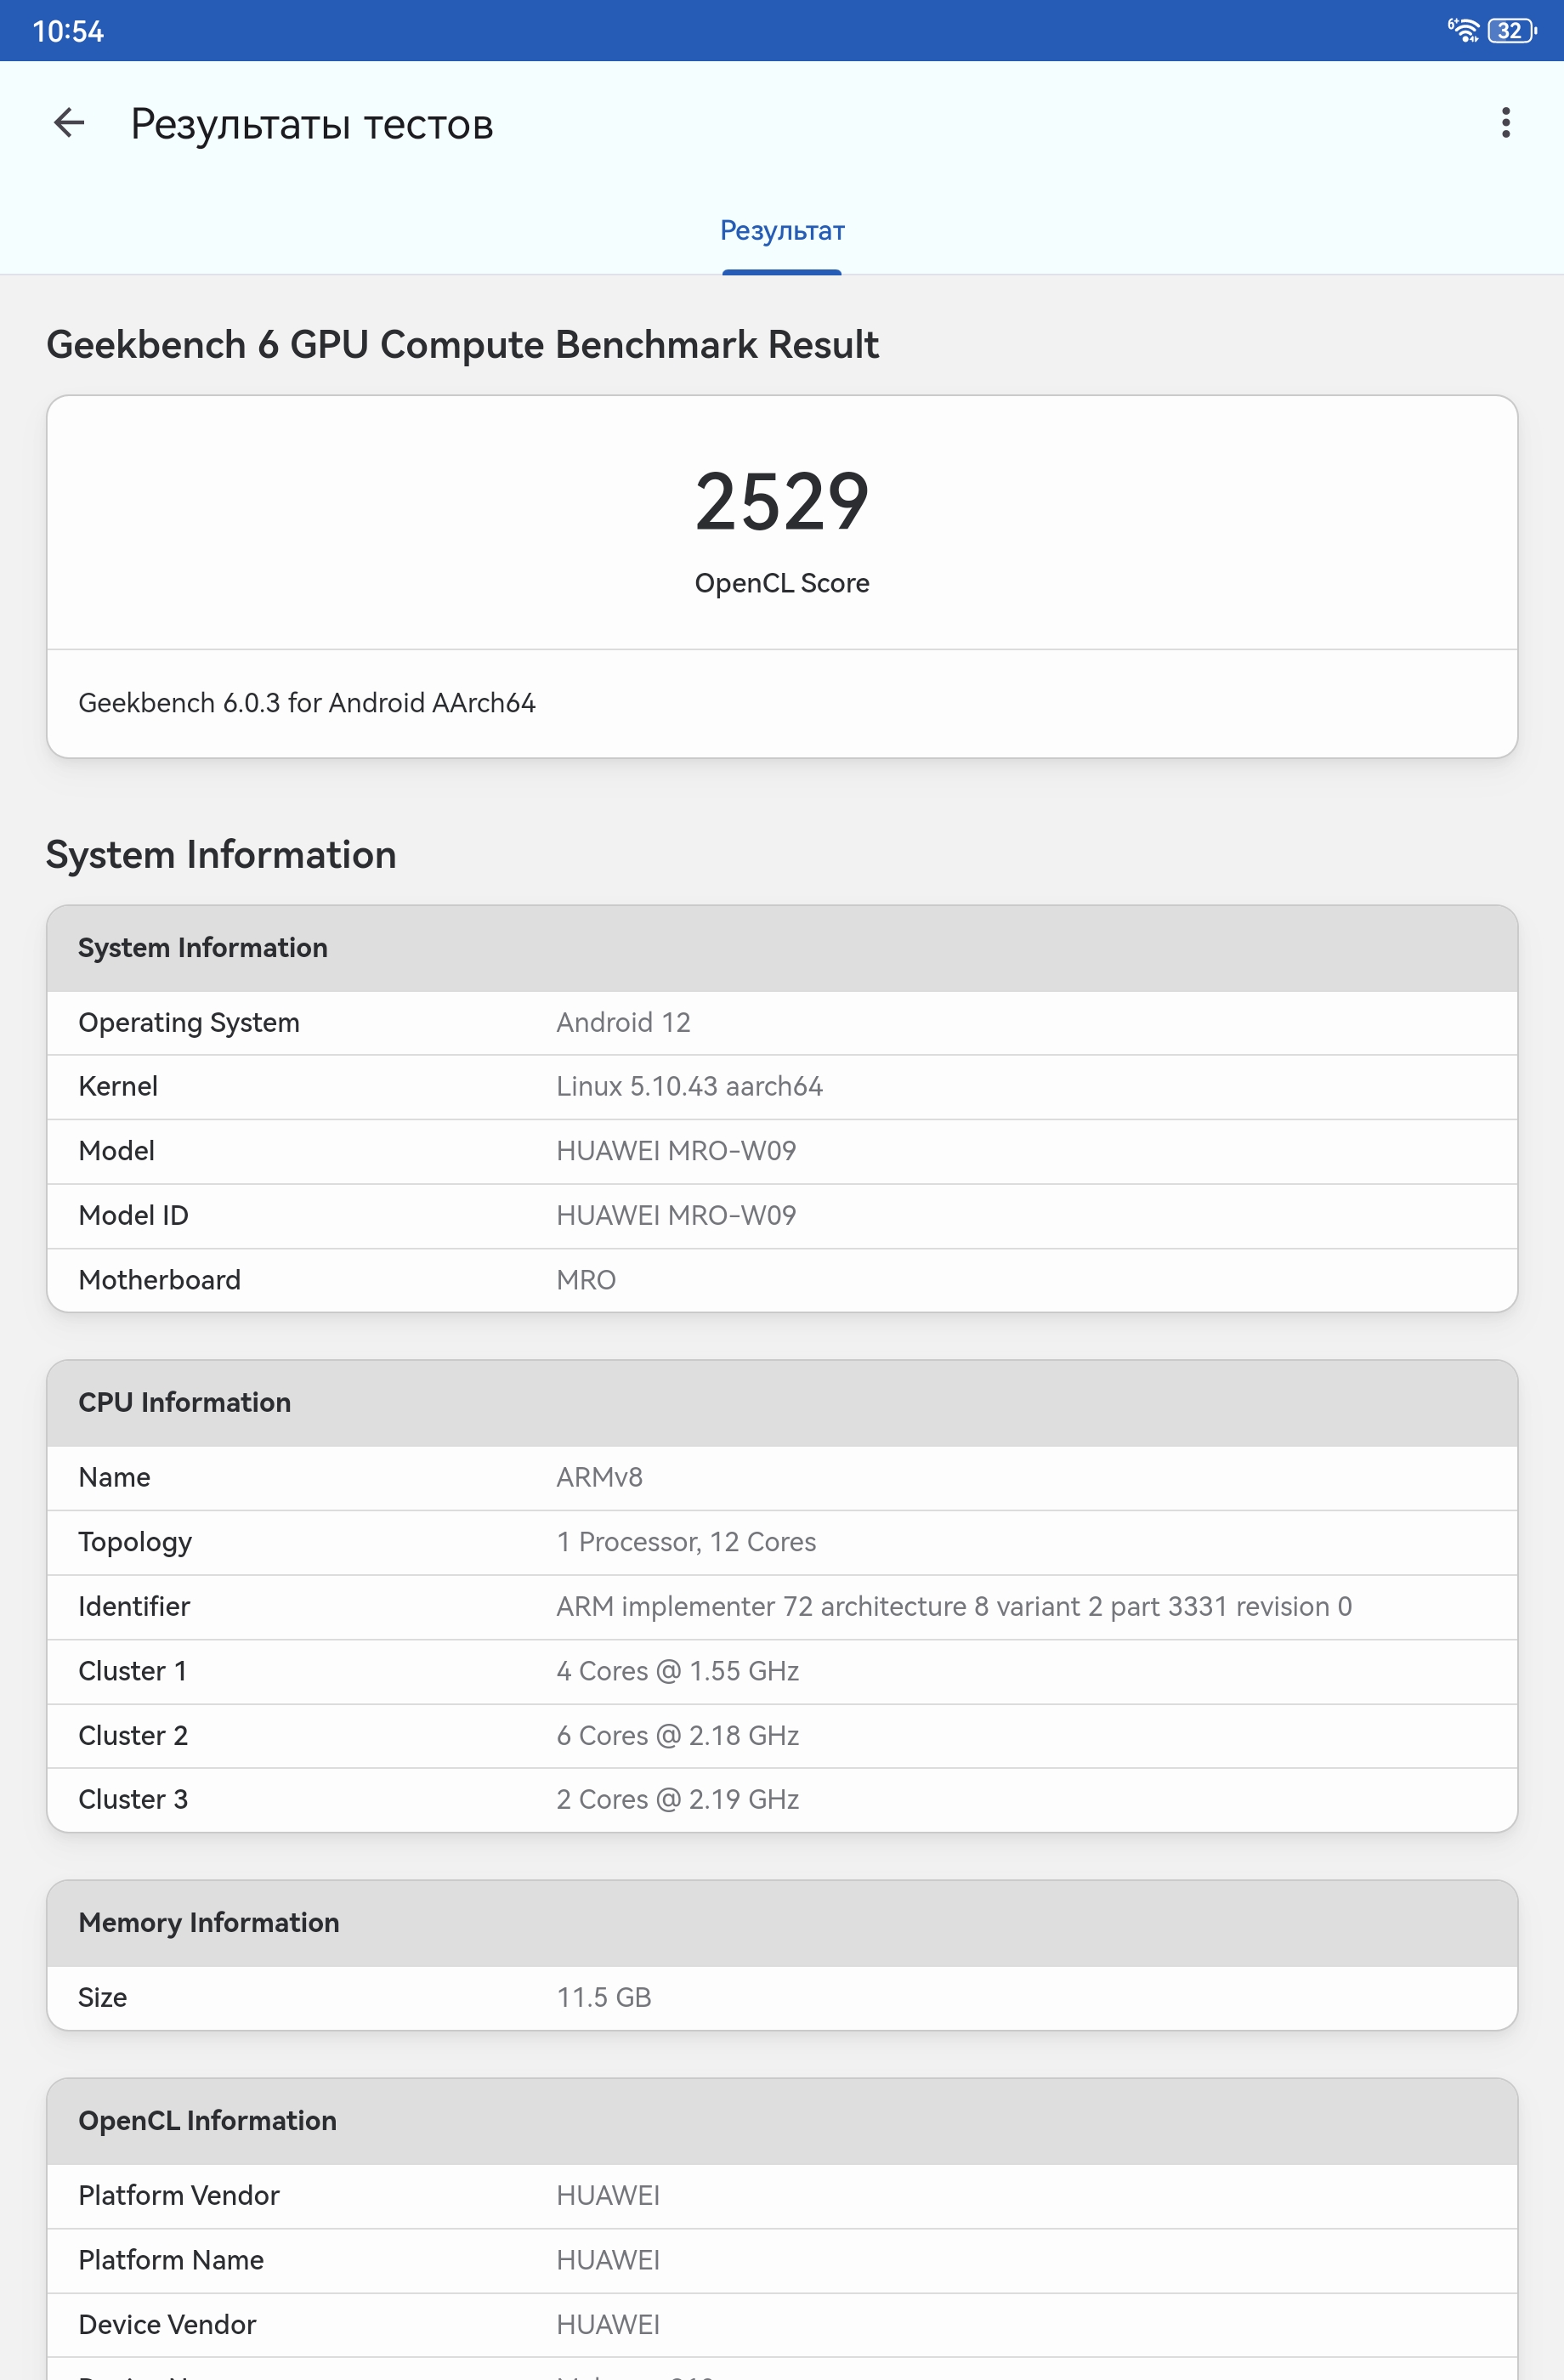Tap the Operating System Android 12 row

[x=782, y=1023]
